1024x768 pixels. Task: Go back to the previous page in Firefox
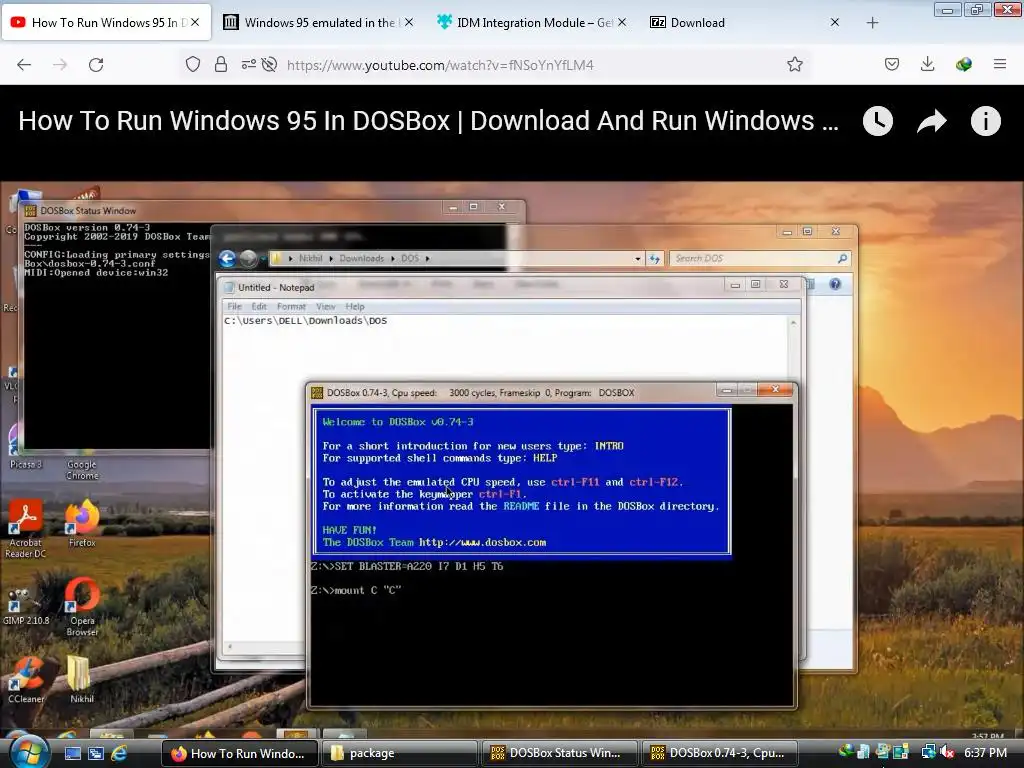24,65
